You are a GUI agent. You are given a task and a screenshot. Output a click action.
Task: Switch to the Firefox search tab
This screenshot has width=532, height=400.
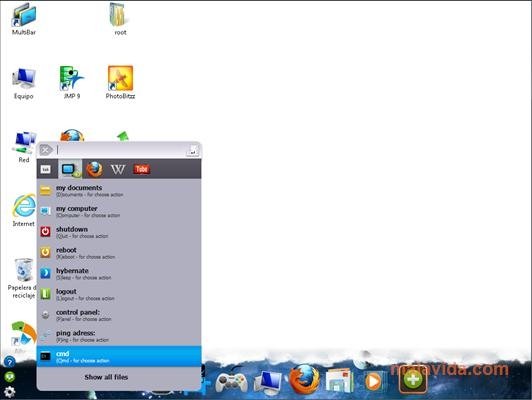95,169
